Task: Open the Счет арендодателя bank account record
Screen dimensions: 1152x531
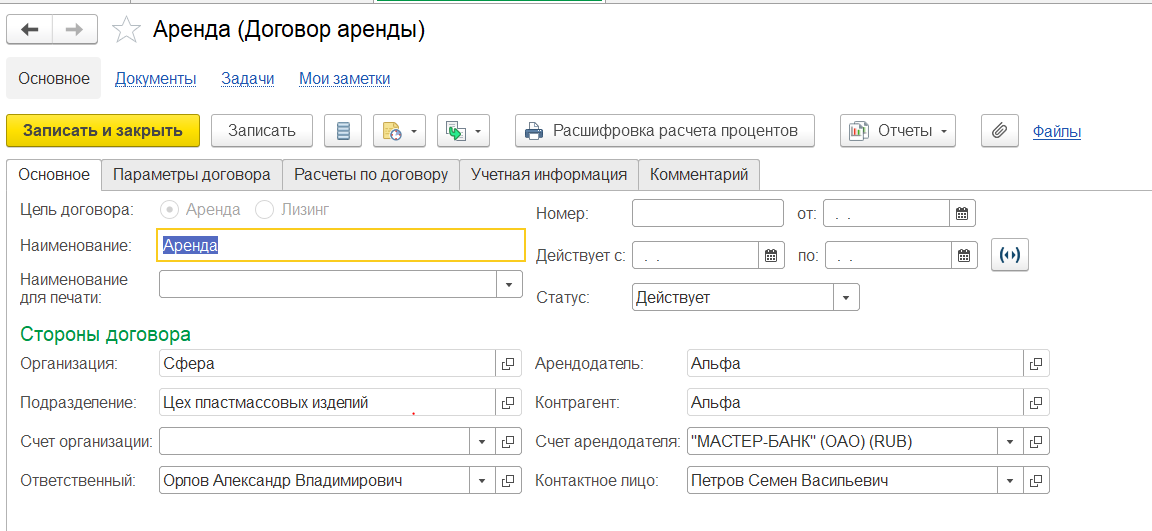Action: click(1037, 442)
